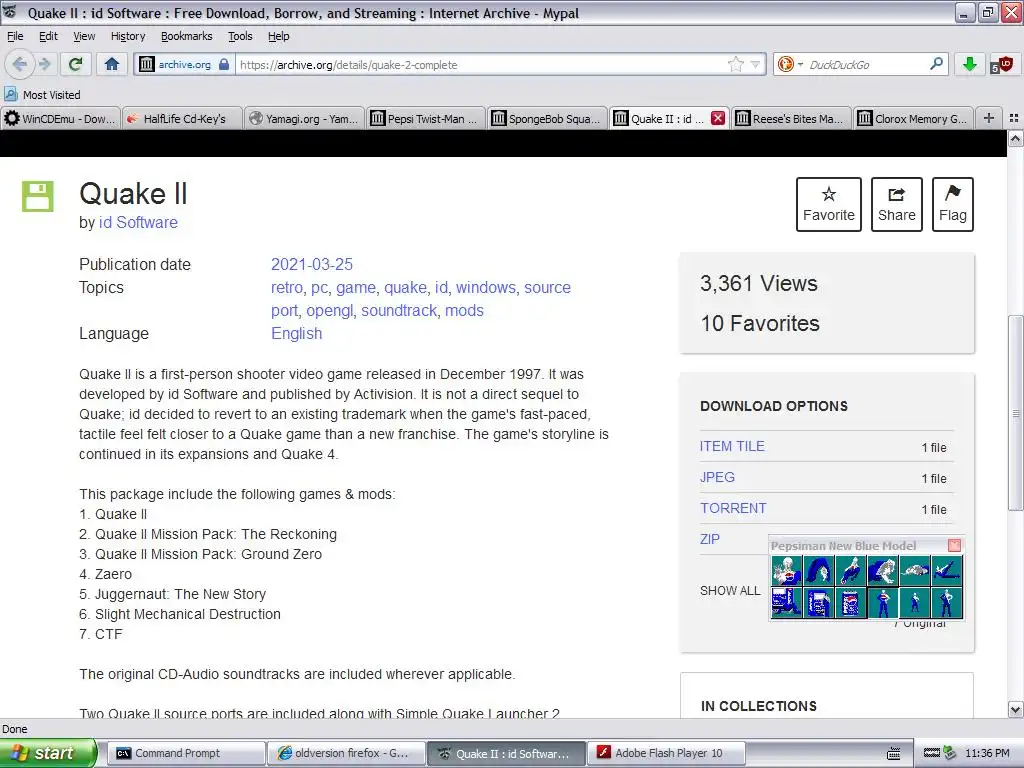Viewport: 1024px width, 768px height.
Task: Open the History menu
Action: 127,36
